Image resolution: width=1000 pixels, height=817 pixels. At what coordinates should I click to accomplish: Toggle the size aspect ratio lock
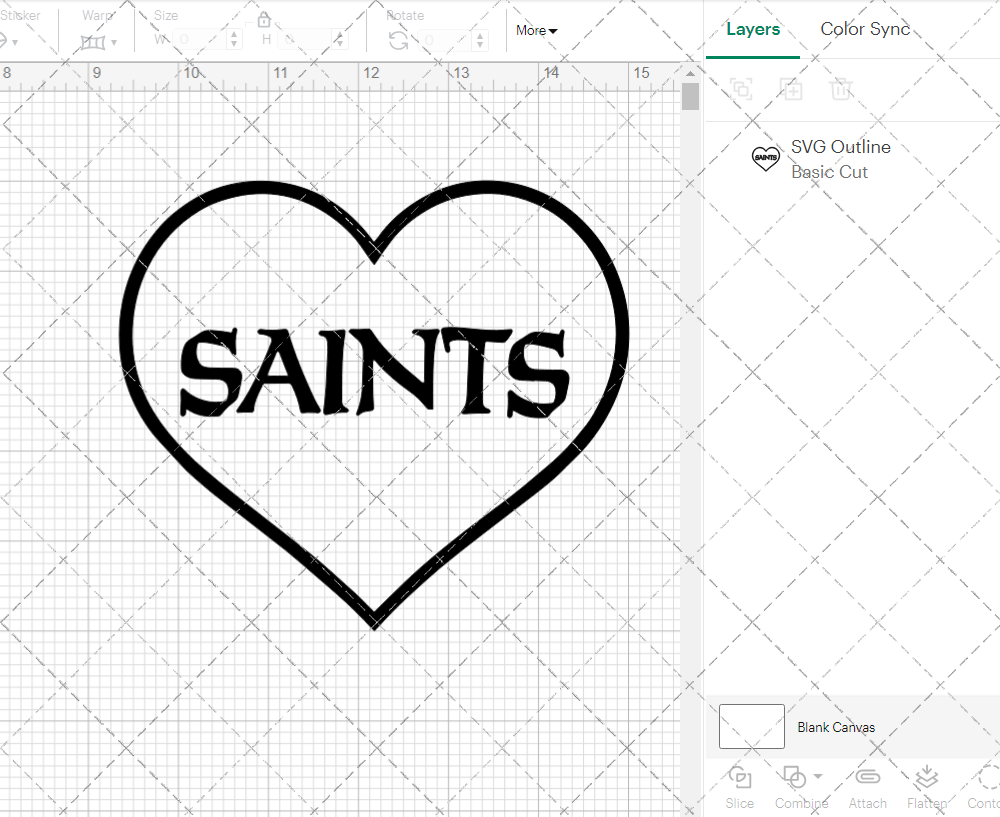263,19
